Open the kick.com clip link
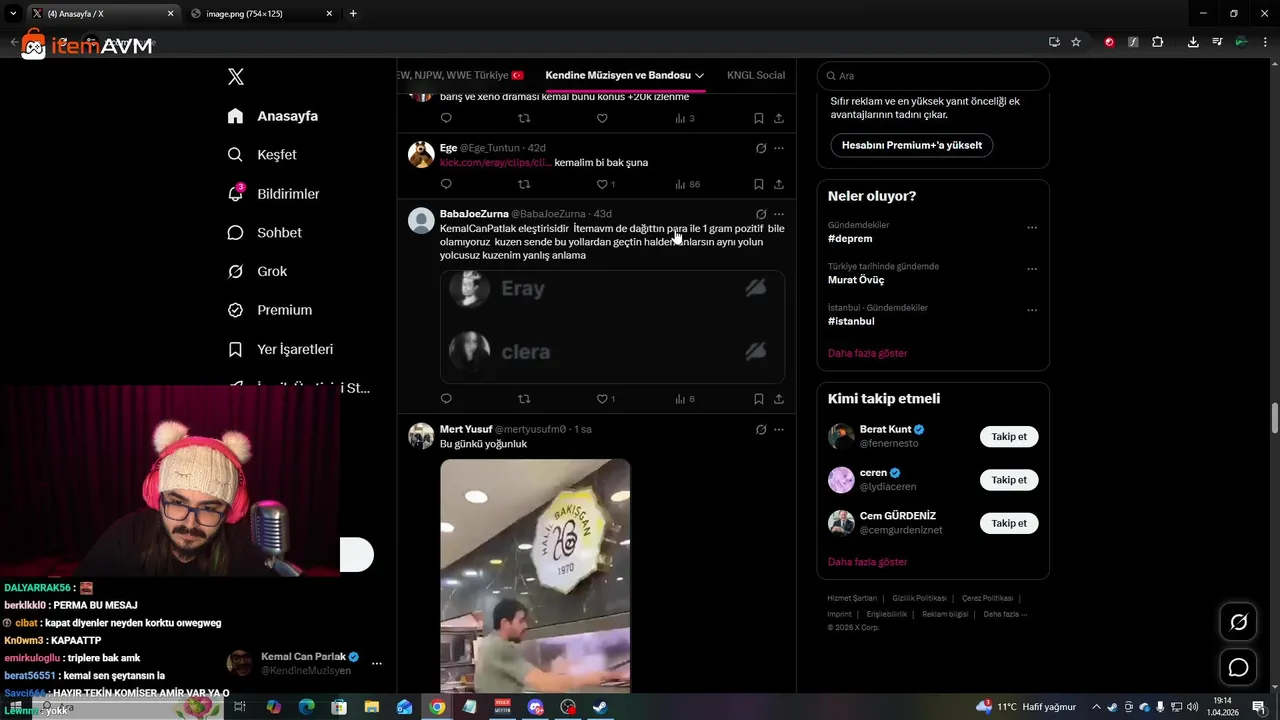The width and height of the screenshot is (1280, 720). [x=495, y=162]
